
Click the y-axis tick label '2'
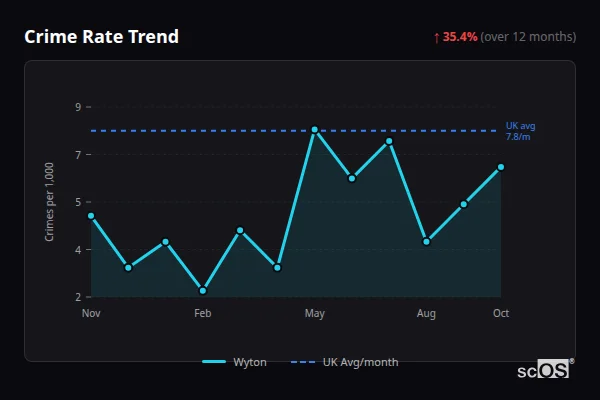point(78,297)
